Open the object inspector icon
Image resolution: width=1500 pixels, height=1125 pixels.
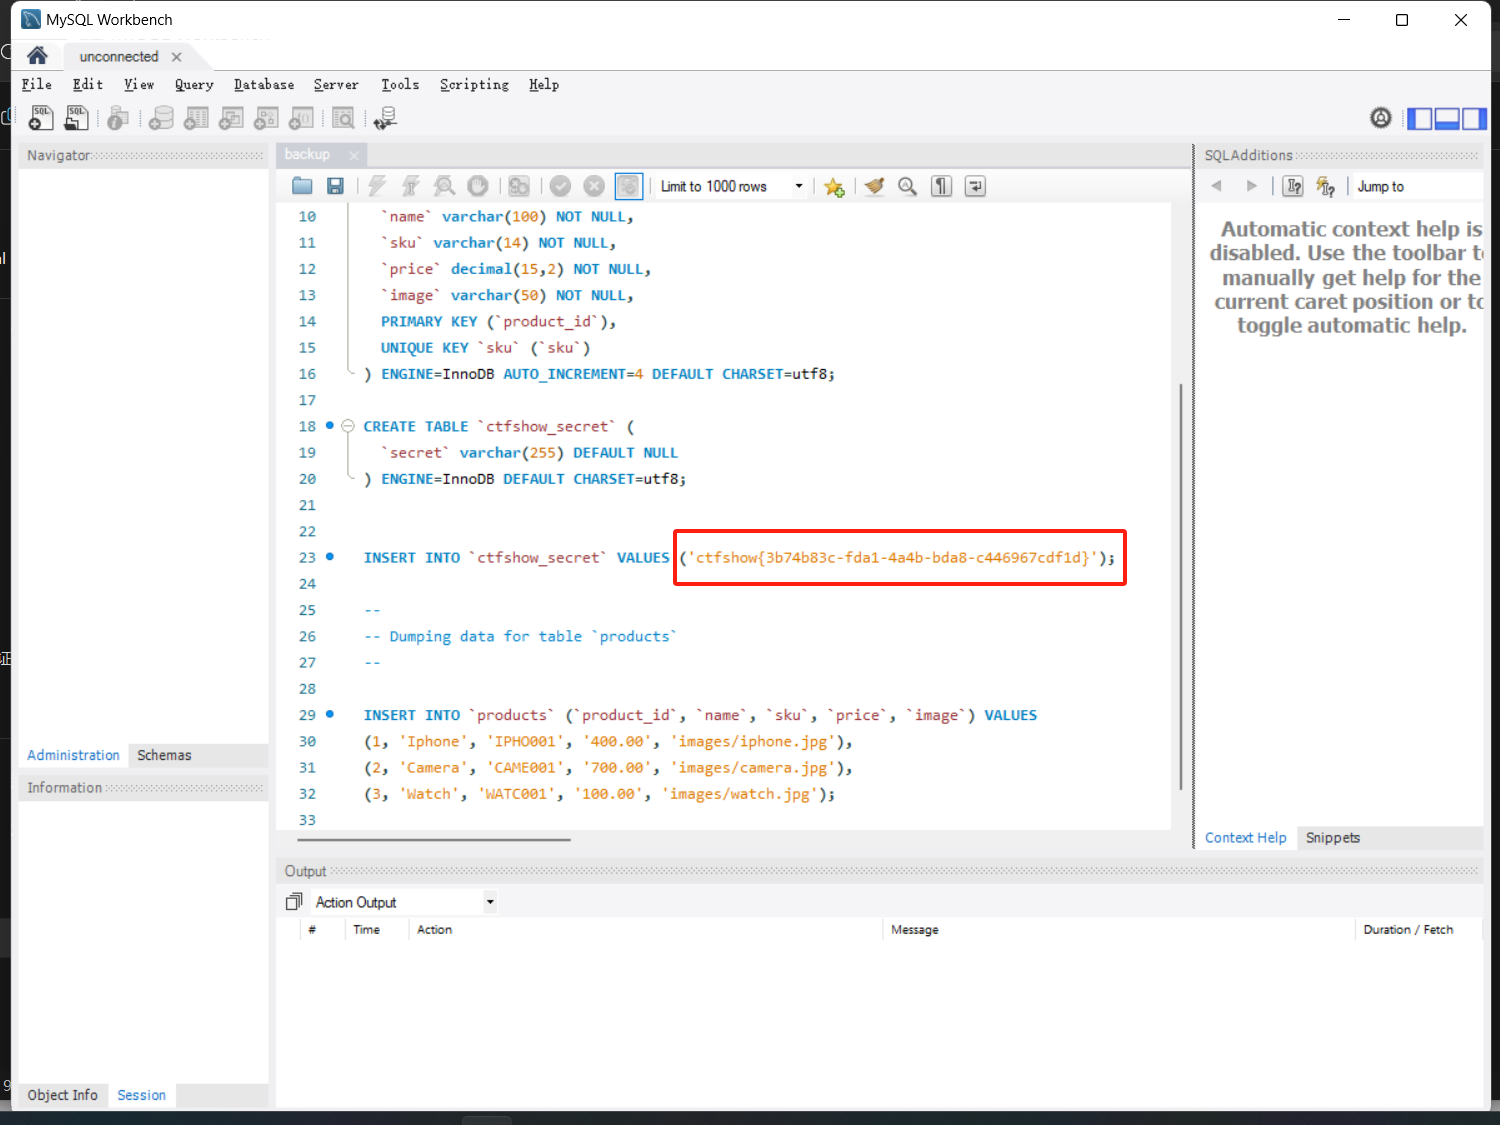(x=118, y=119)
